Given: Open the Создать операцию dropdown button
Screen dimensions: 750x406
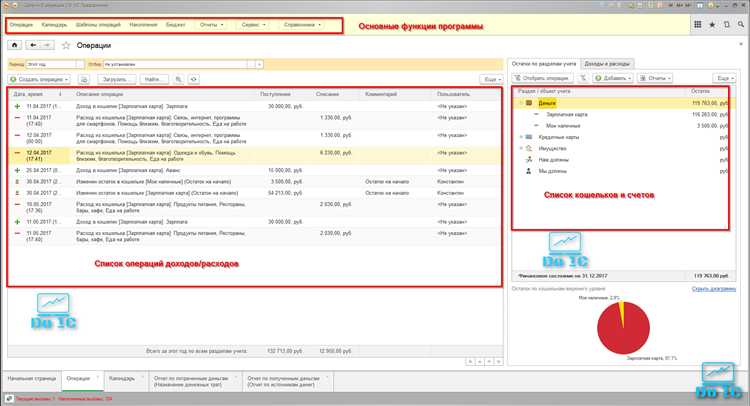Looking at the screenshot, I should 39,79.
